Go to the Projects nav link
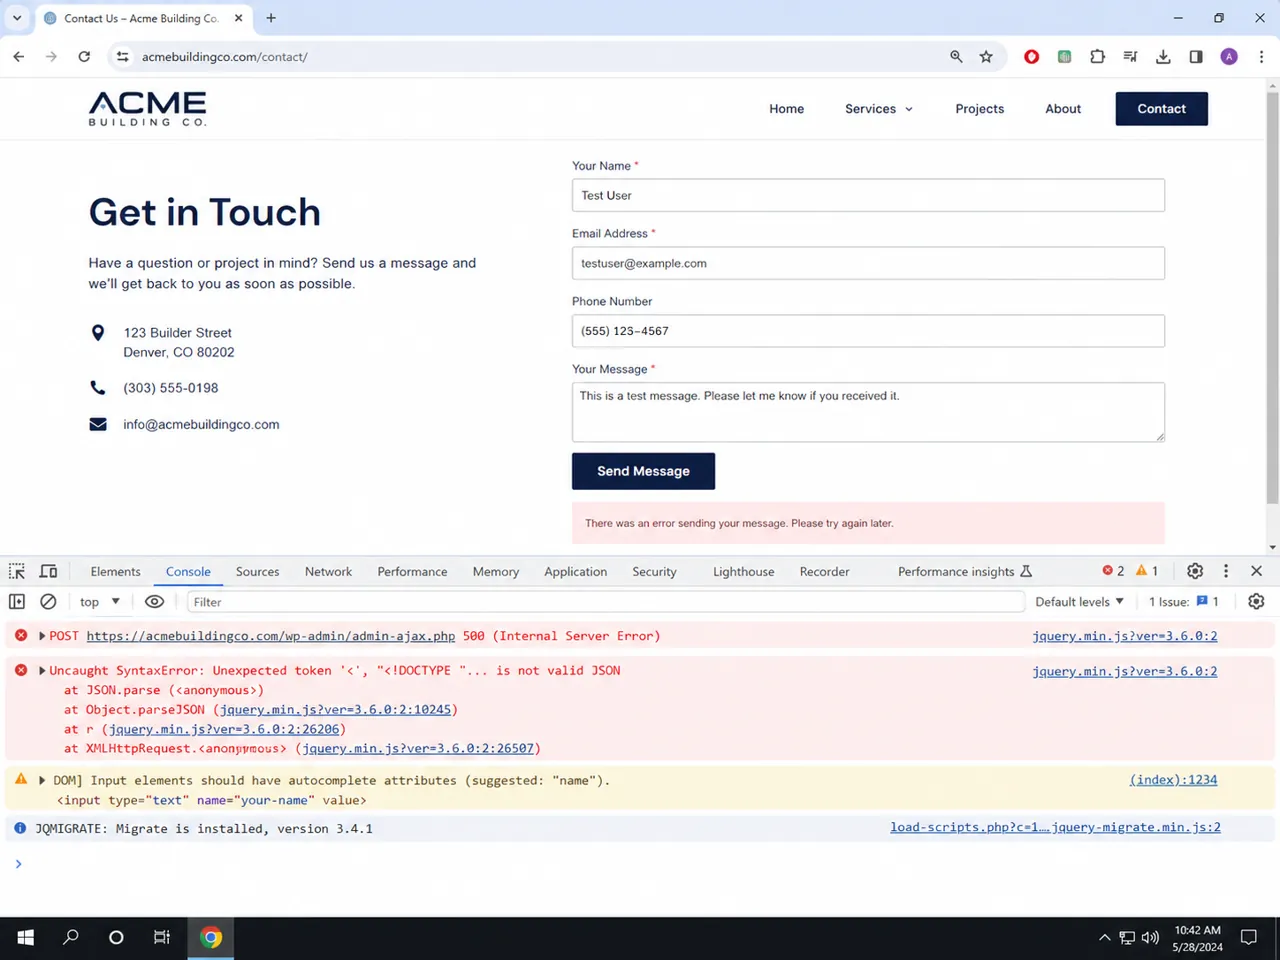This screenshot has height=960, width=1280. click(979, 109)
